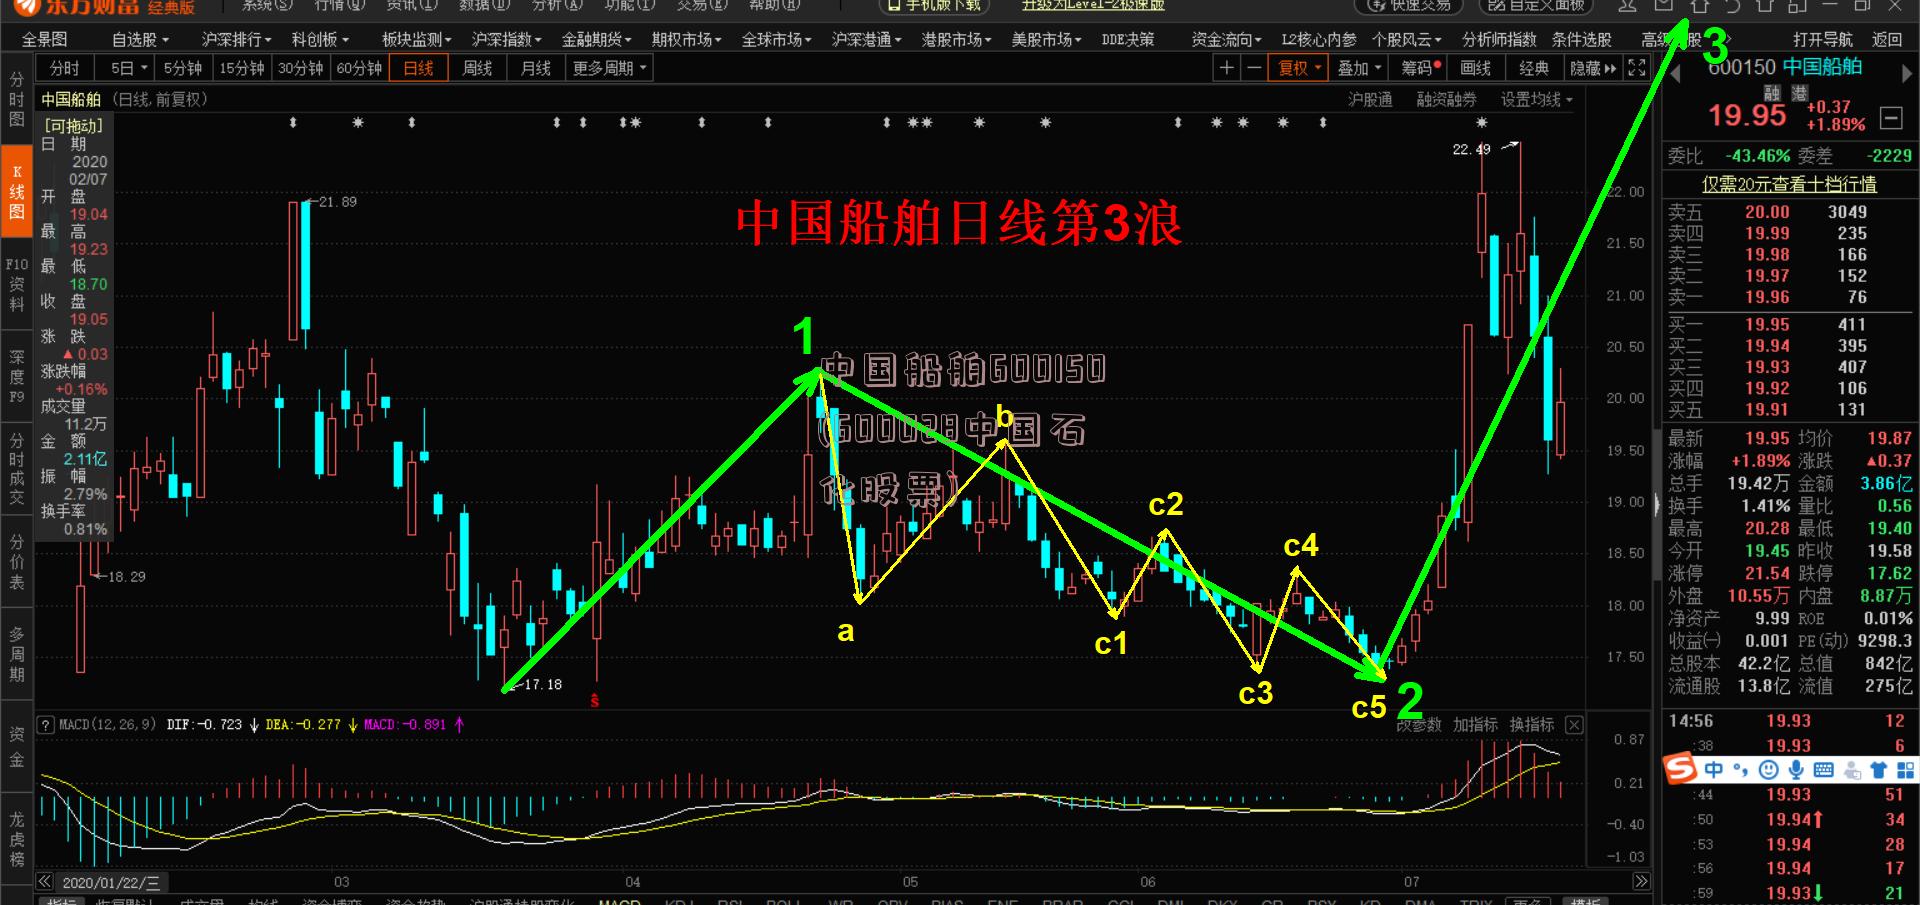This screenshot has height=905, width=1920.
Task: Click 换指标 change indicator
Action: [1531, 725]
